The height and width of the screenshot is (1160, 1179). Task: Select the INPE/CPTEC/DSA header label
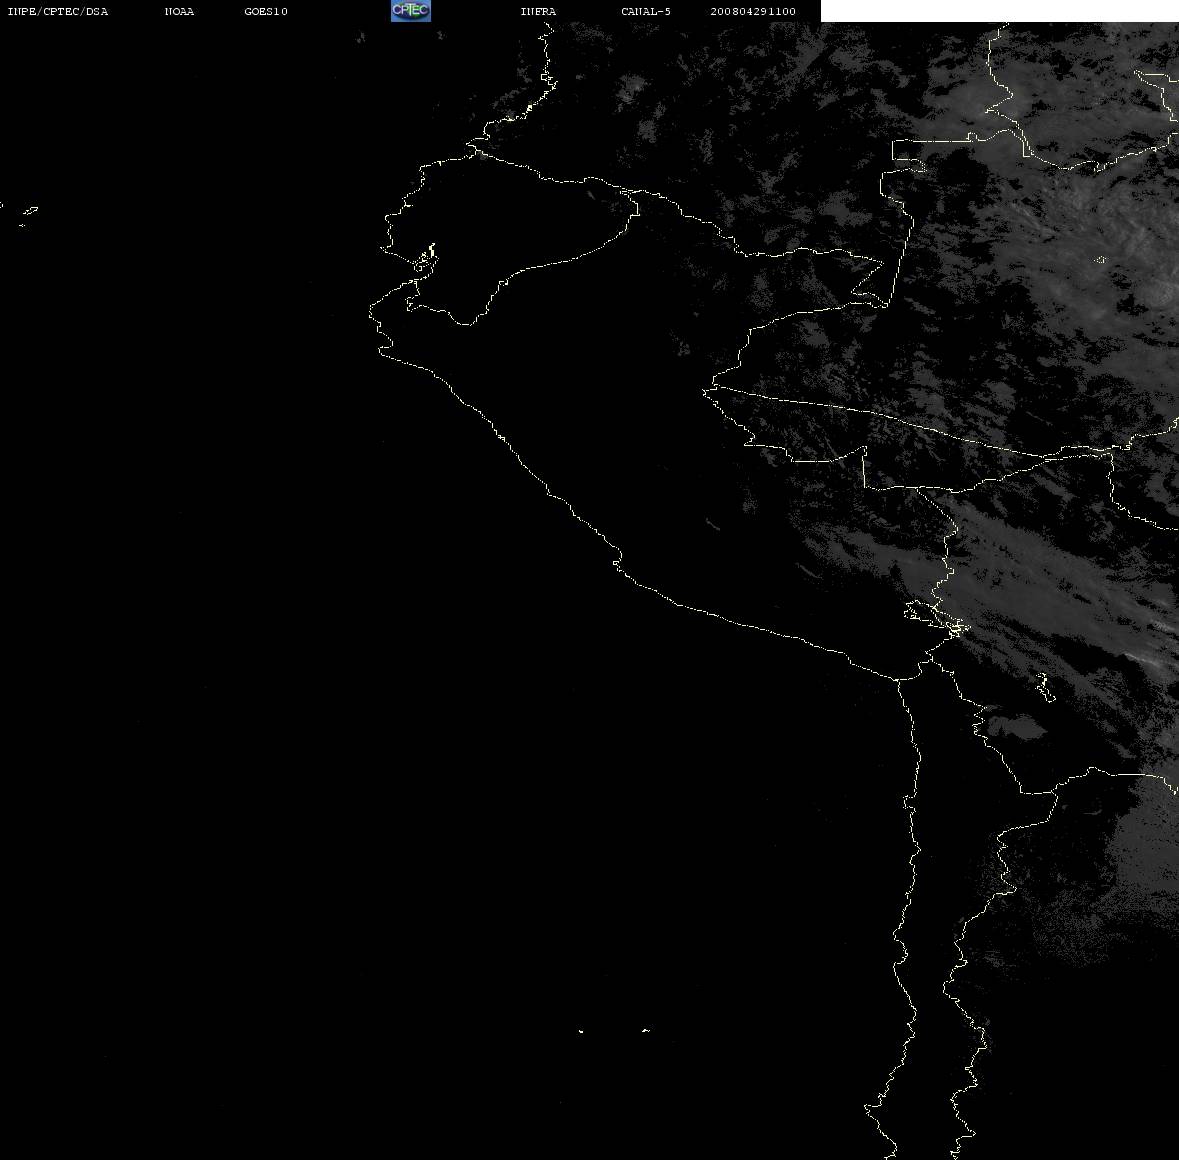[57, 11]
